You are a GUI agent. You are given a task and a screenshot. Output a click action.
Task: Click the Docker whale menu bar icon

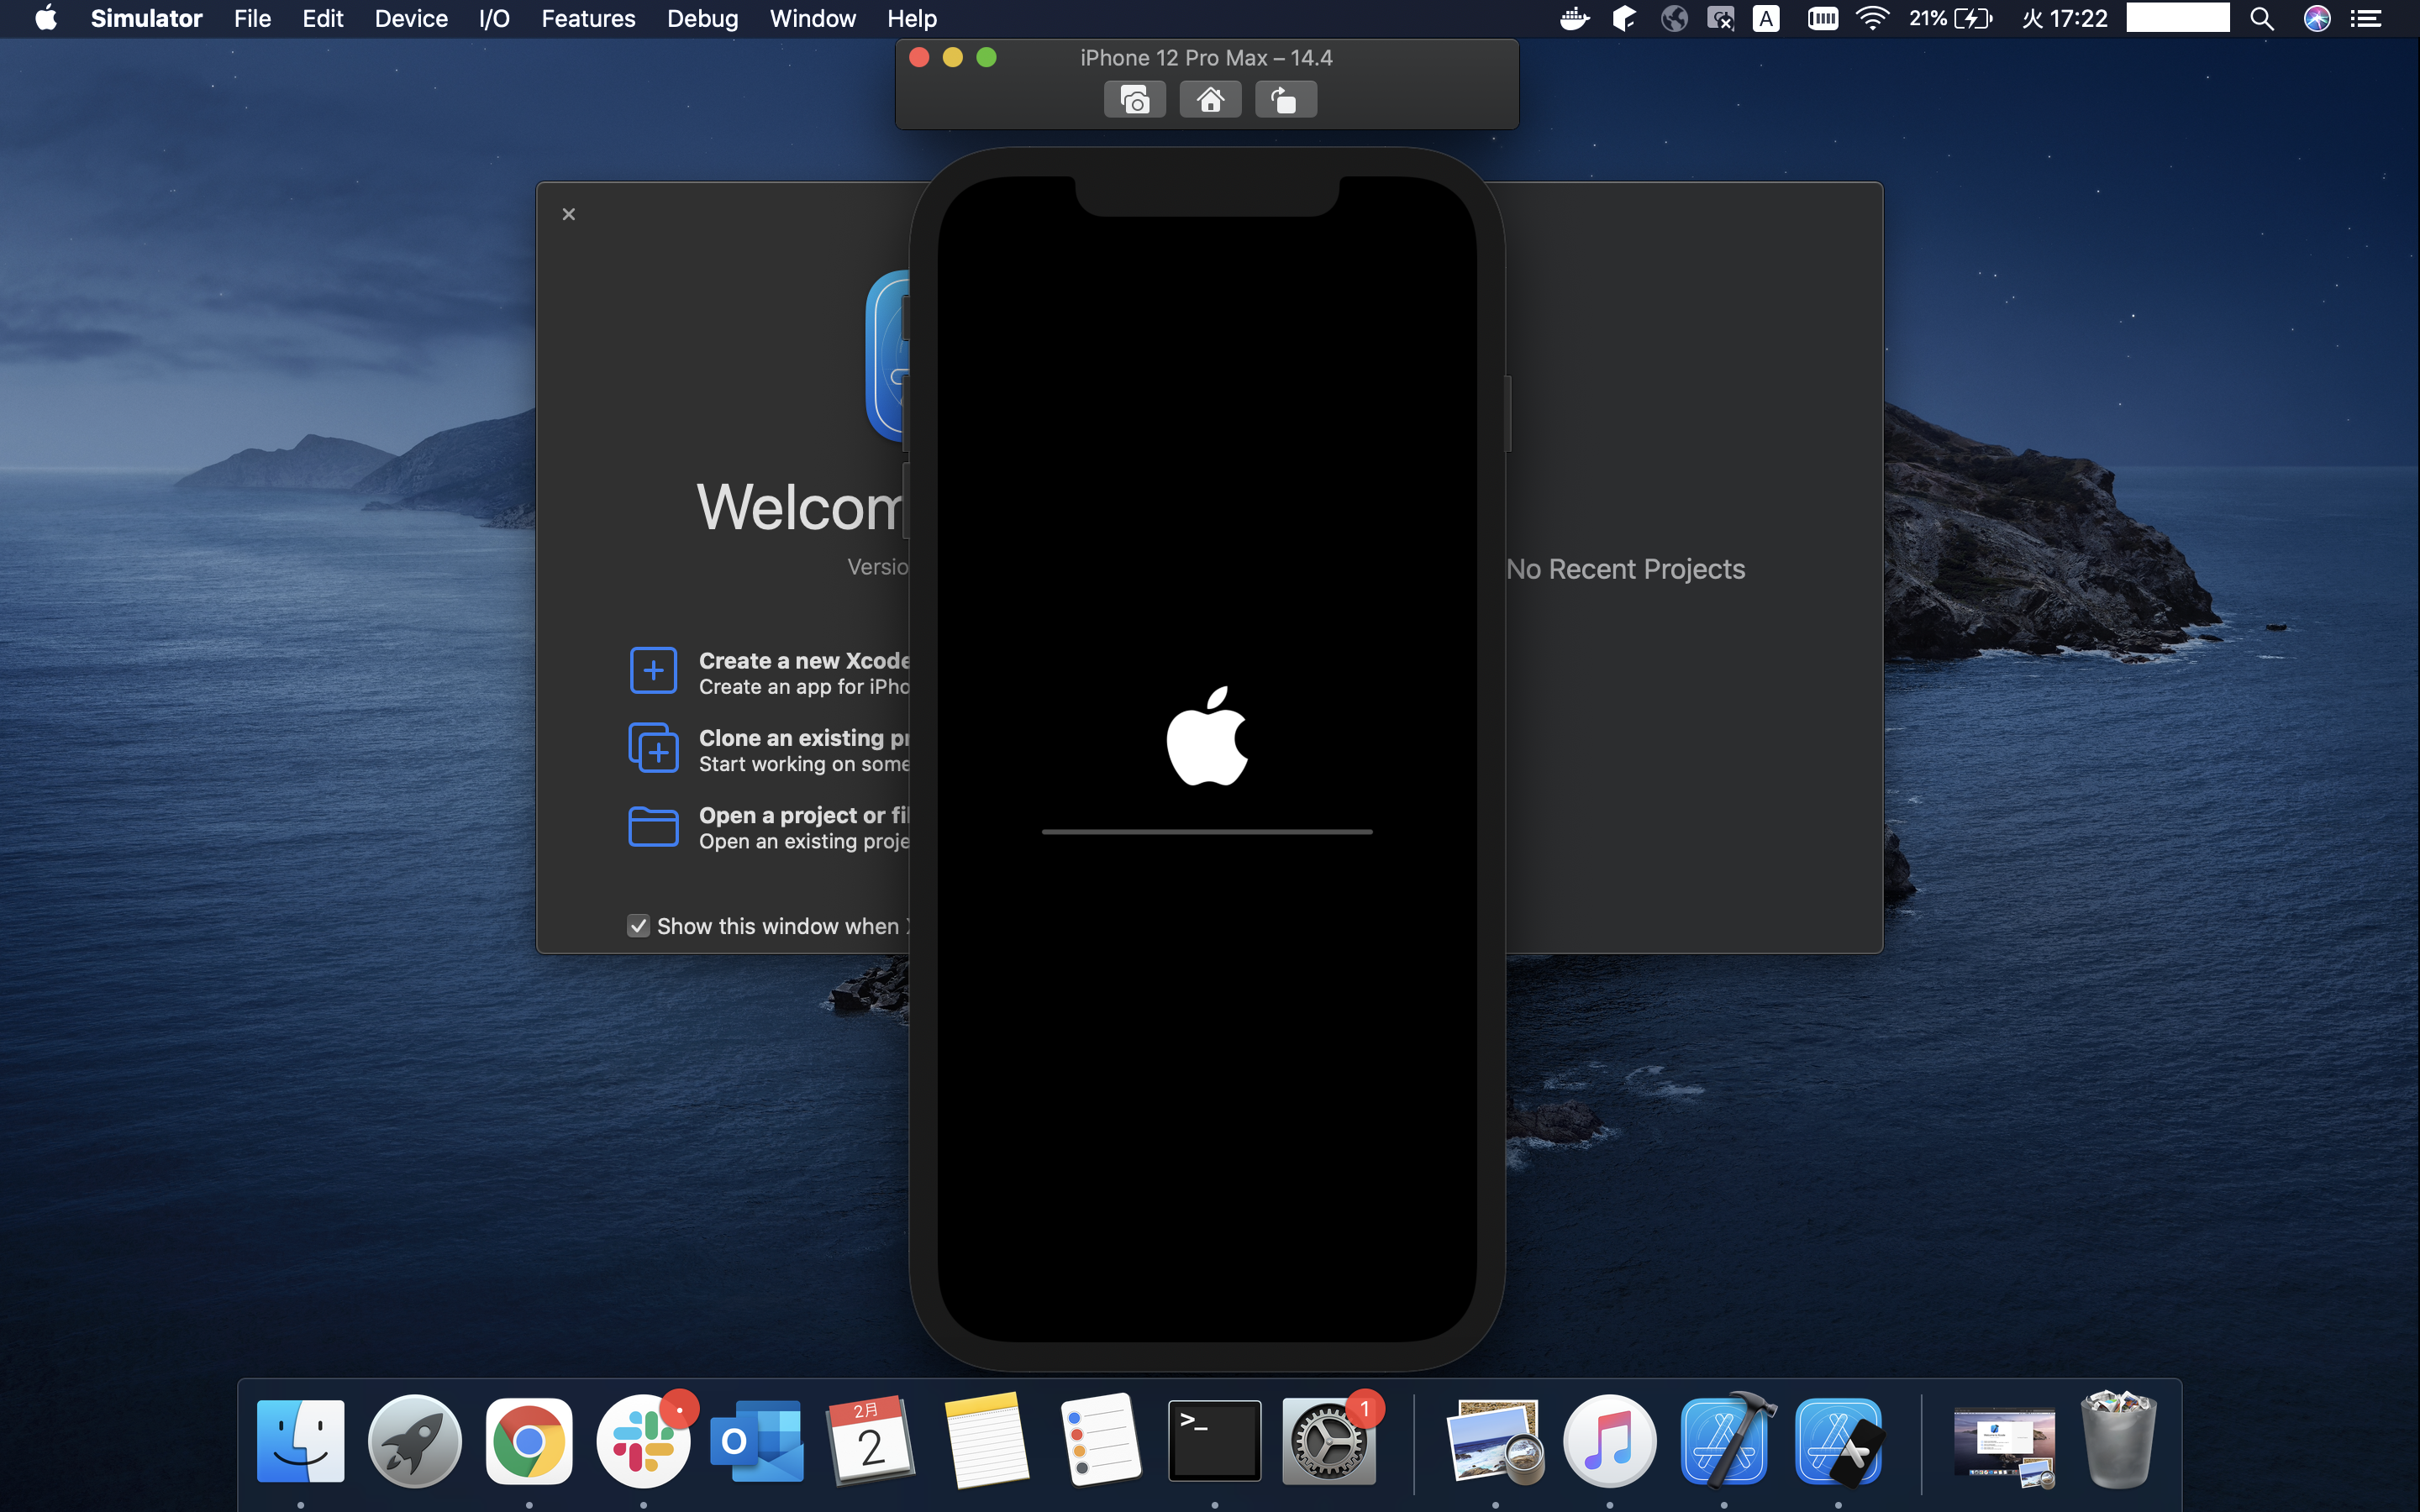(x=1575, y=18)
